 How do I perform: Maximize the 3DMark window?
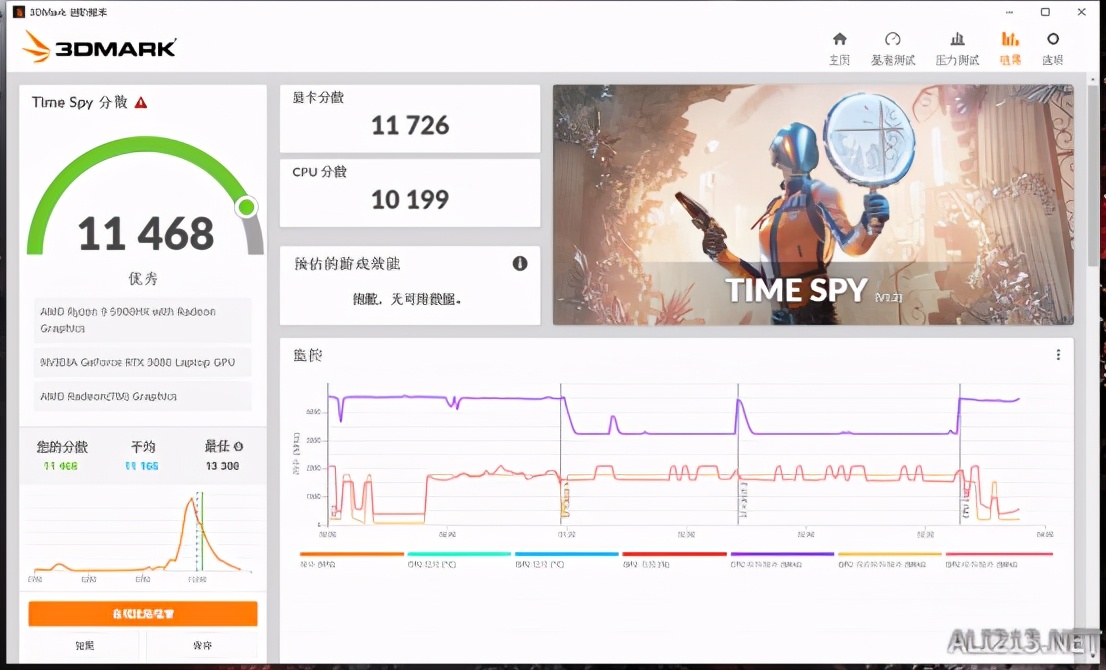click(x=1045, y=12)
